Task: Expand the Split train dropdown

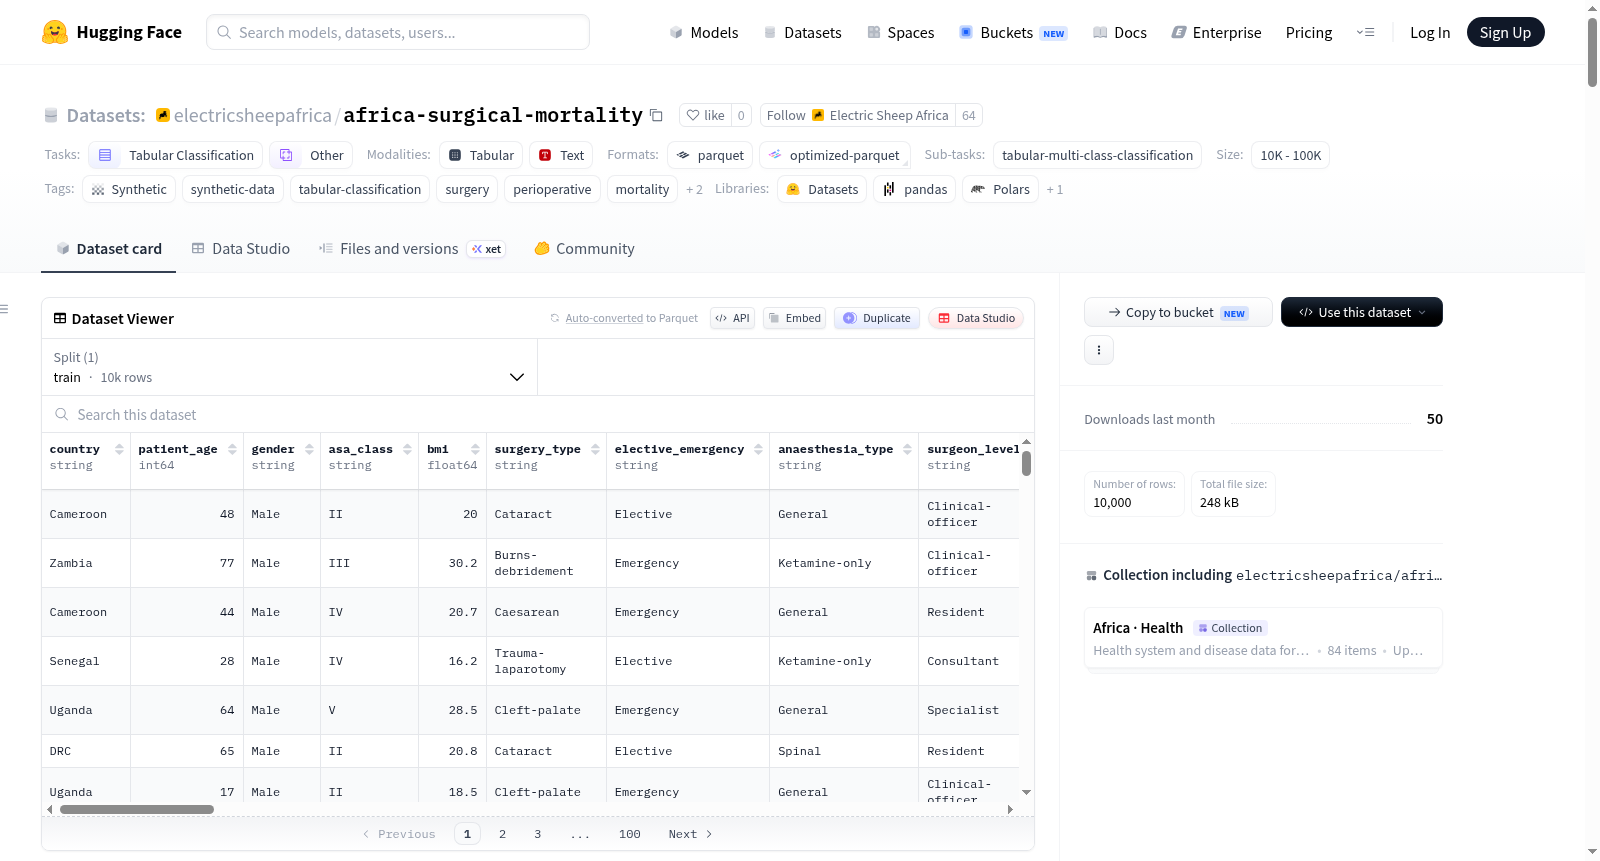Action: (x=289, y=367)
